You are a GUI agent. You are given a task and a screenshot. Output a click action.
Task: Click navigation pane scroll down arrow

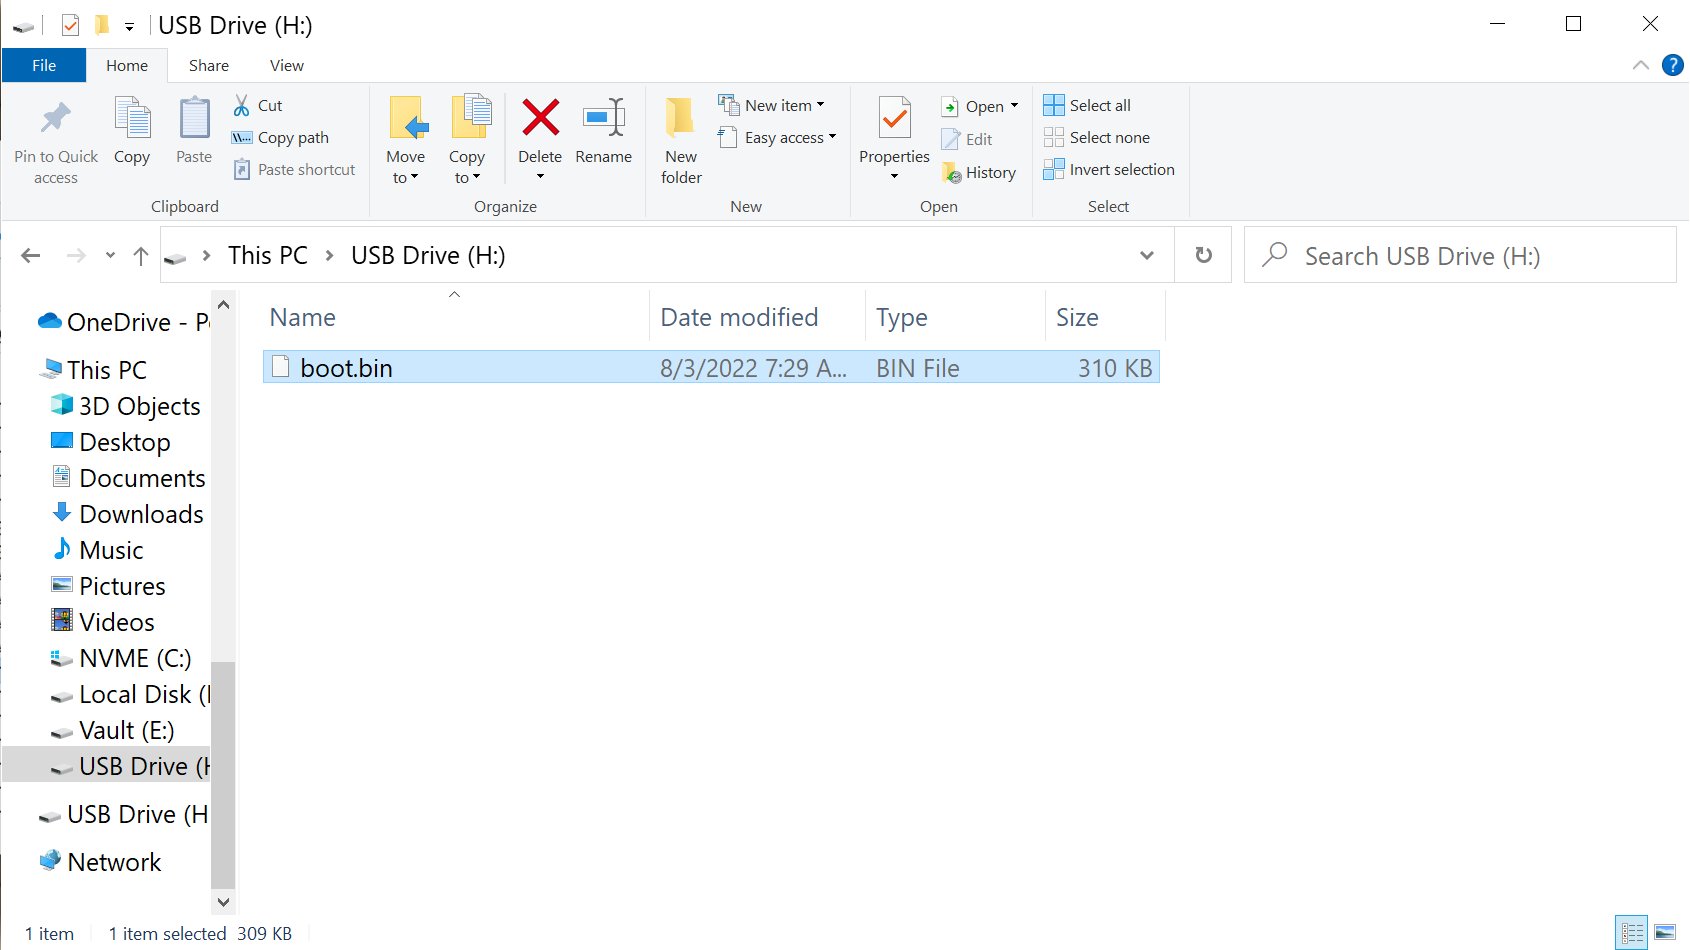223,902
